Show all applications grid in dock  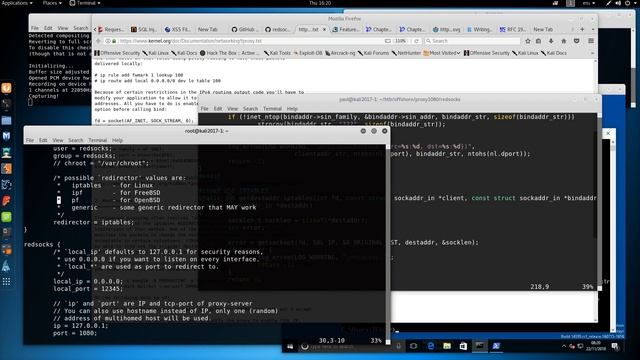tap(6, 282)
